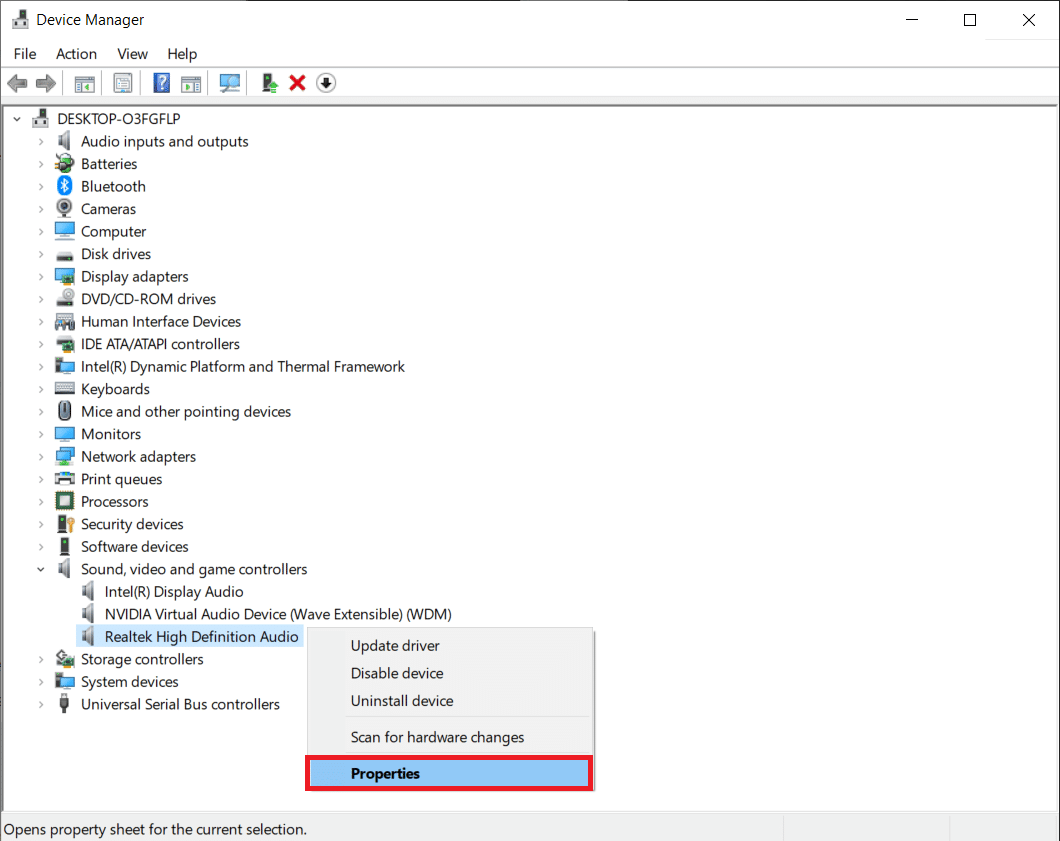
Task: Click the Keyboards category icon
Action: click(x=65, y=388)
